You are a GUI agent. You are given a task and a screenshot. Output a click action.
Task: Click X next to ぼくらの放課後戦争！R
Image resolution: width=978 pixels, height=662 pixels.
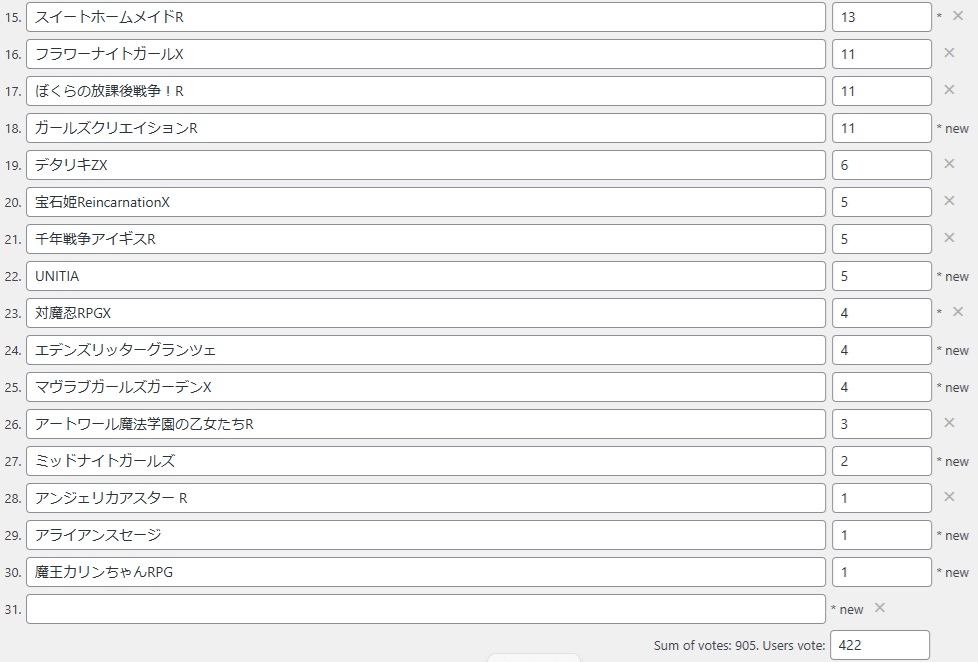(x=949, y=90)
